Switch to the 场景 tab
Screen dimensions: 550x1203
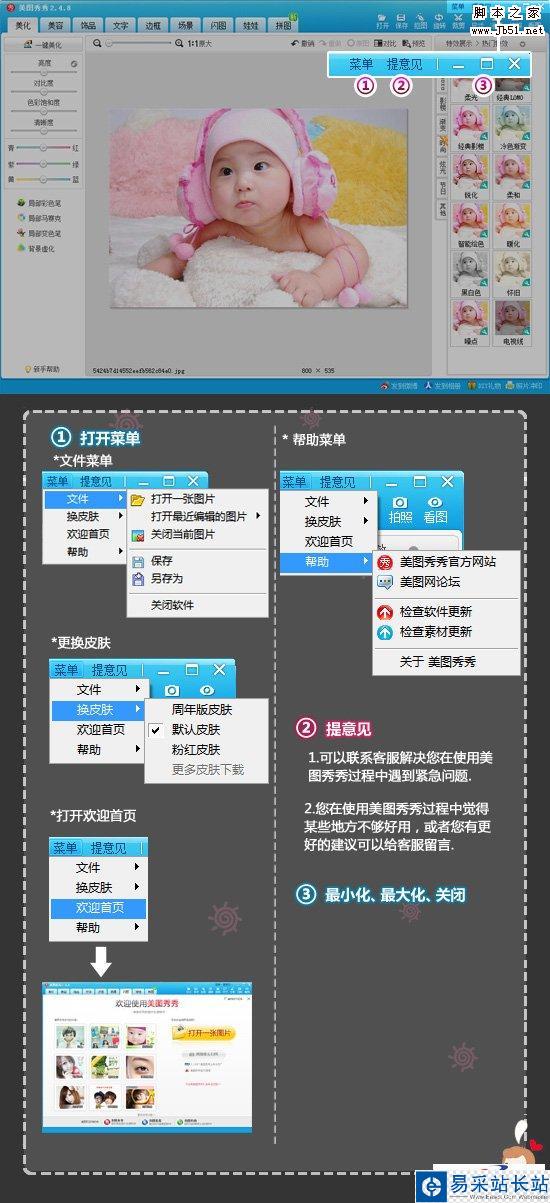[x=186, y=24]
